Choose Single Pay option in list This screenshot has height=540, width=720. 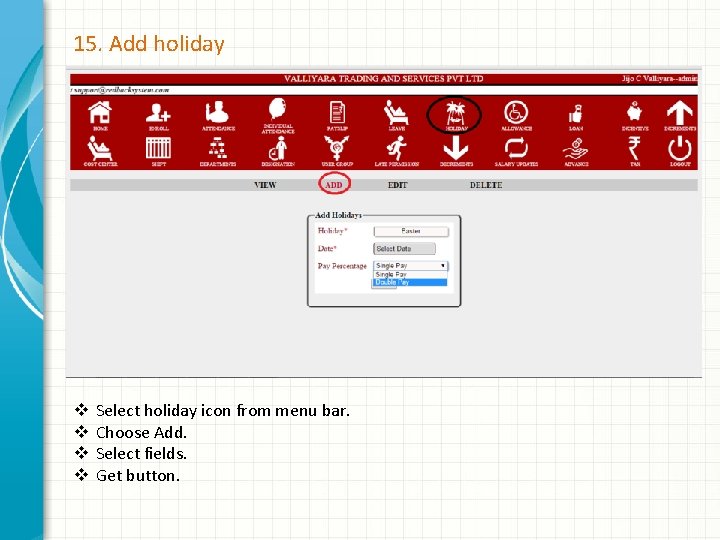point(410,274)
